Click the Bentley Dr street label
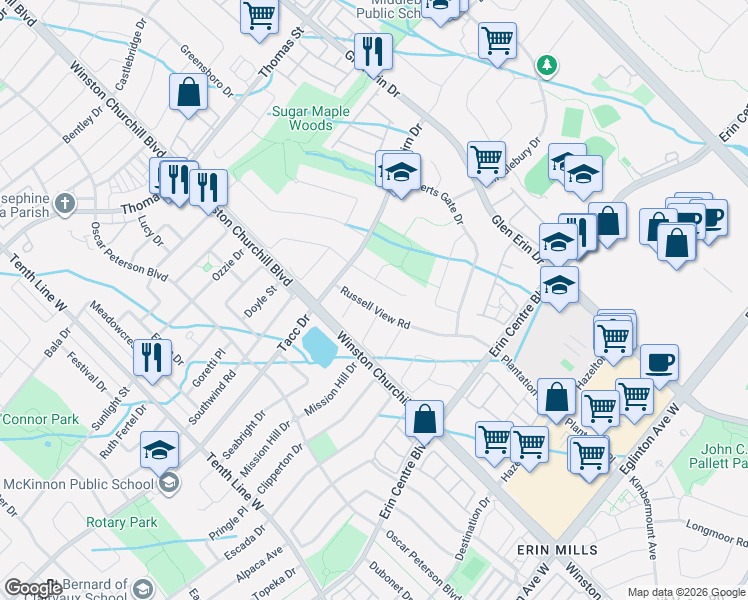The image size is (748, 600). (x=83, y=124)
